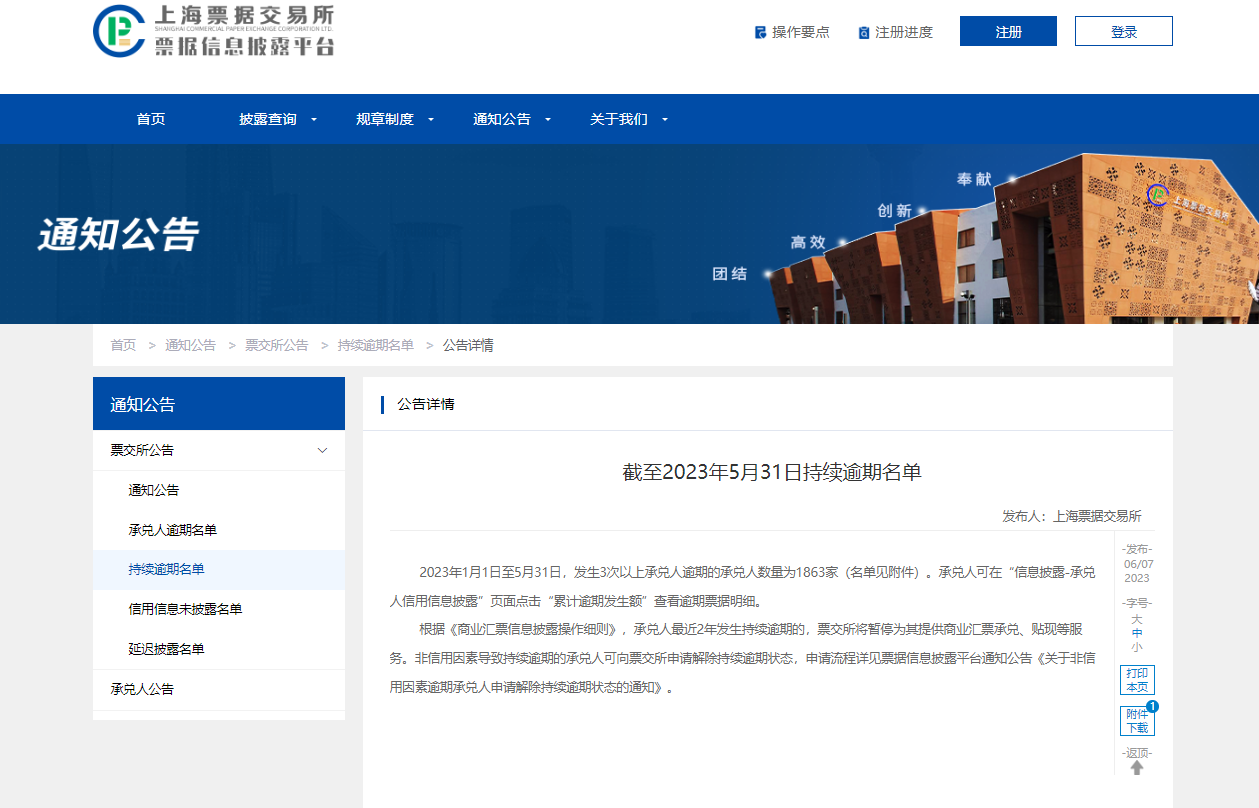The width and height of the screenshot is (1259, 808).
Task: Expand the 规章制度 dropdown arrow
Action: point(431,120)
